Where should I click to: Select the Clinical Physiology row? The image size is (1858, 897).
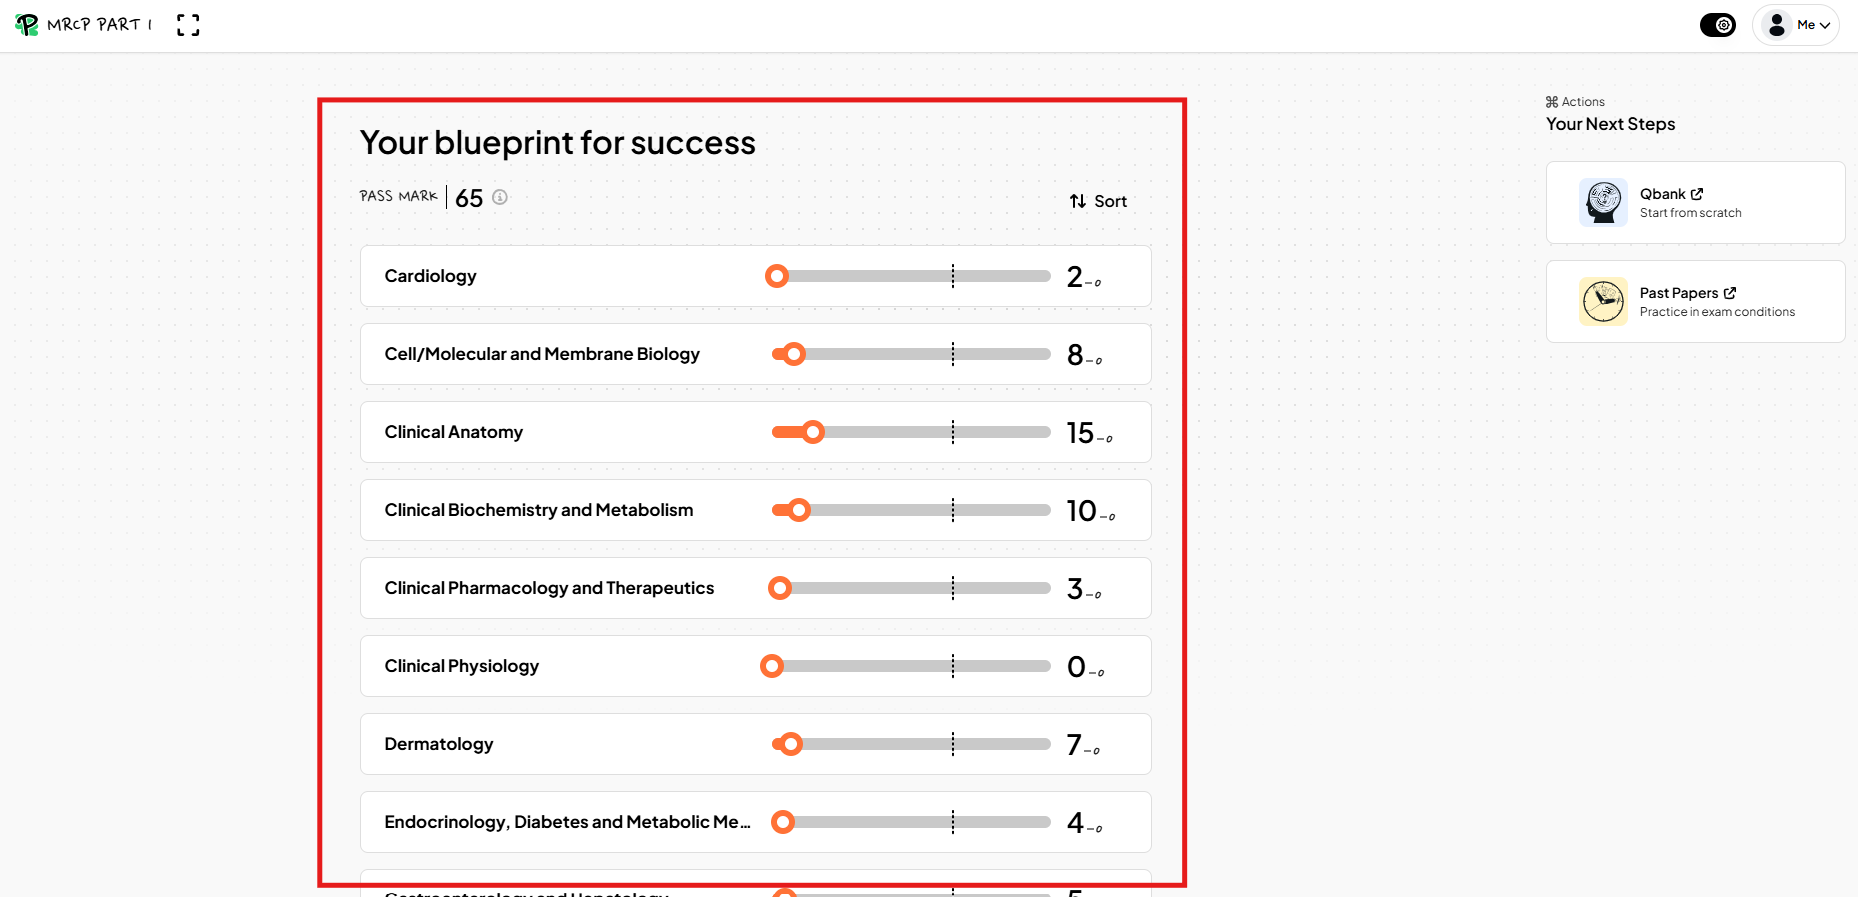pyautogui.click(x=756, y=666)
